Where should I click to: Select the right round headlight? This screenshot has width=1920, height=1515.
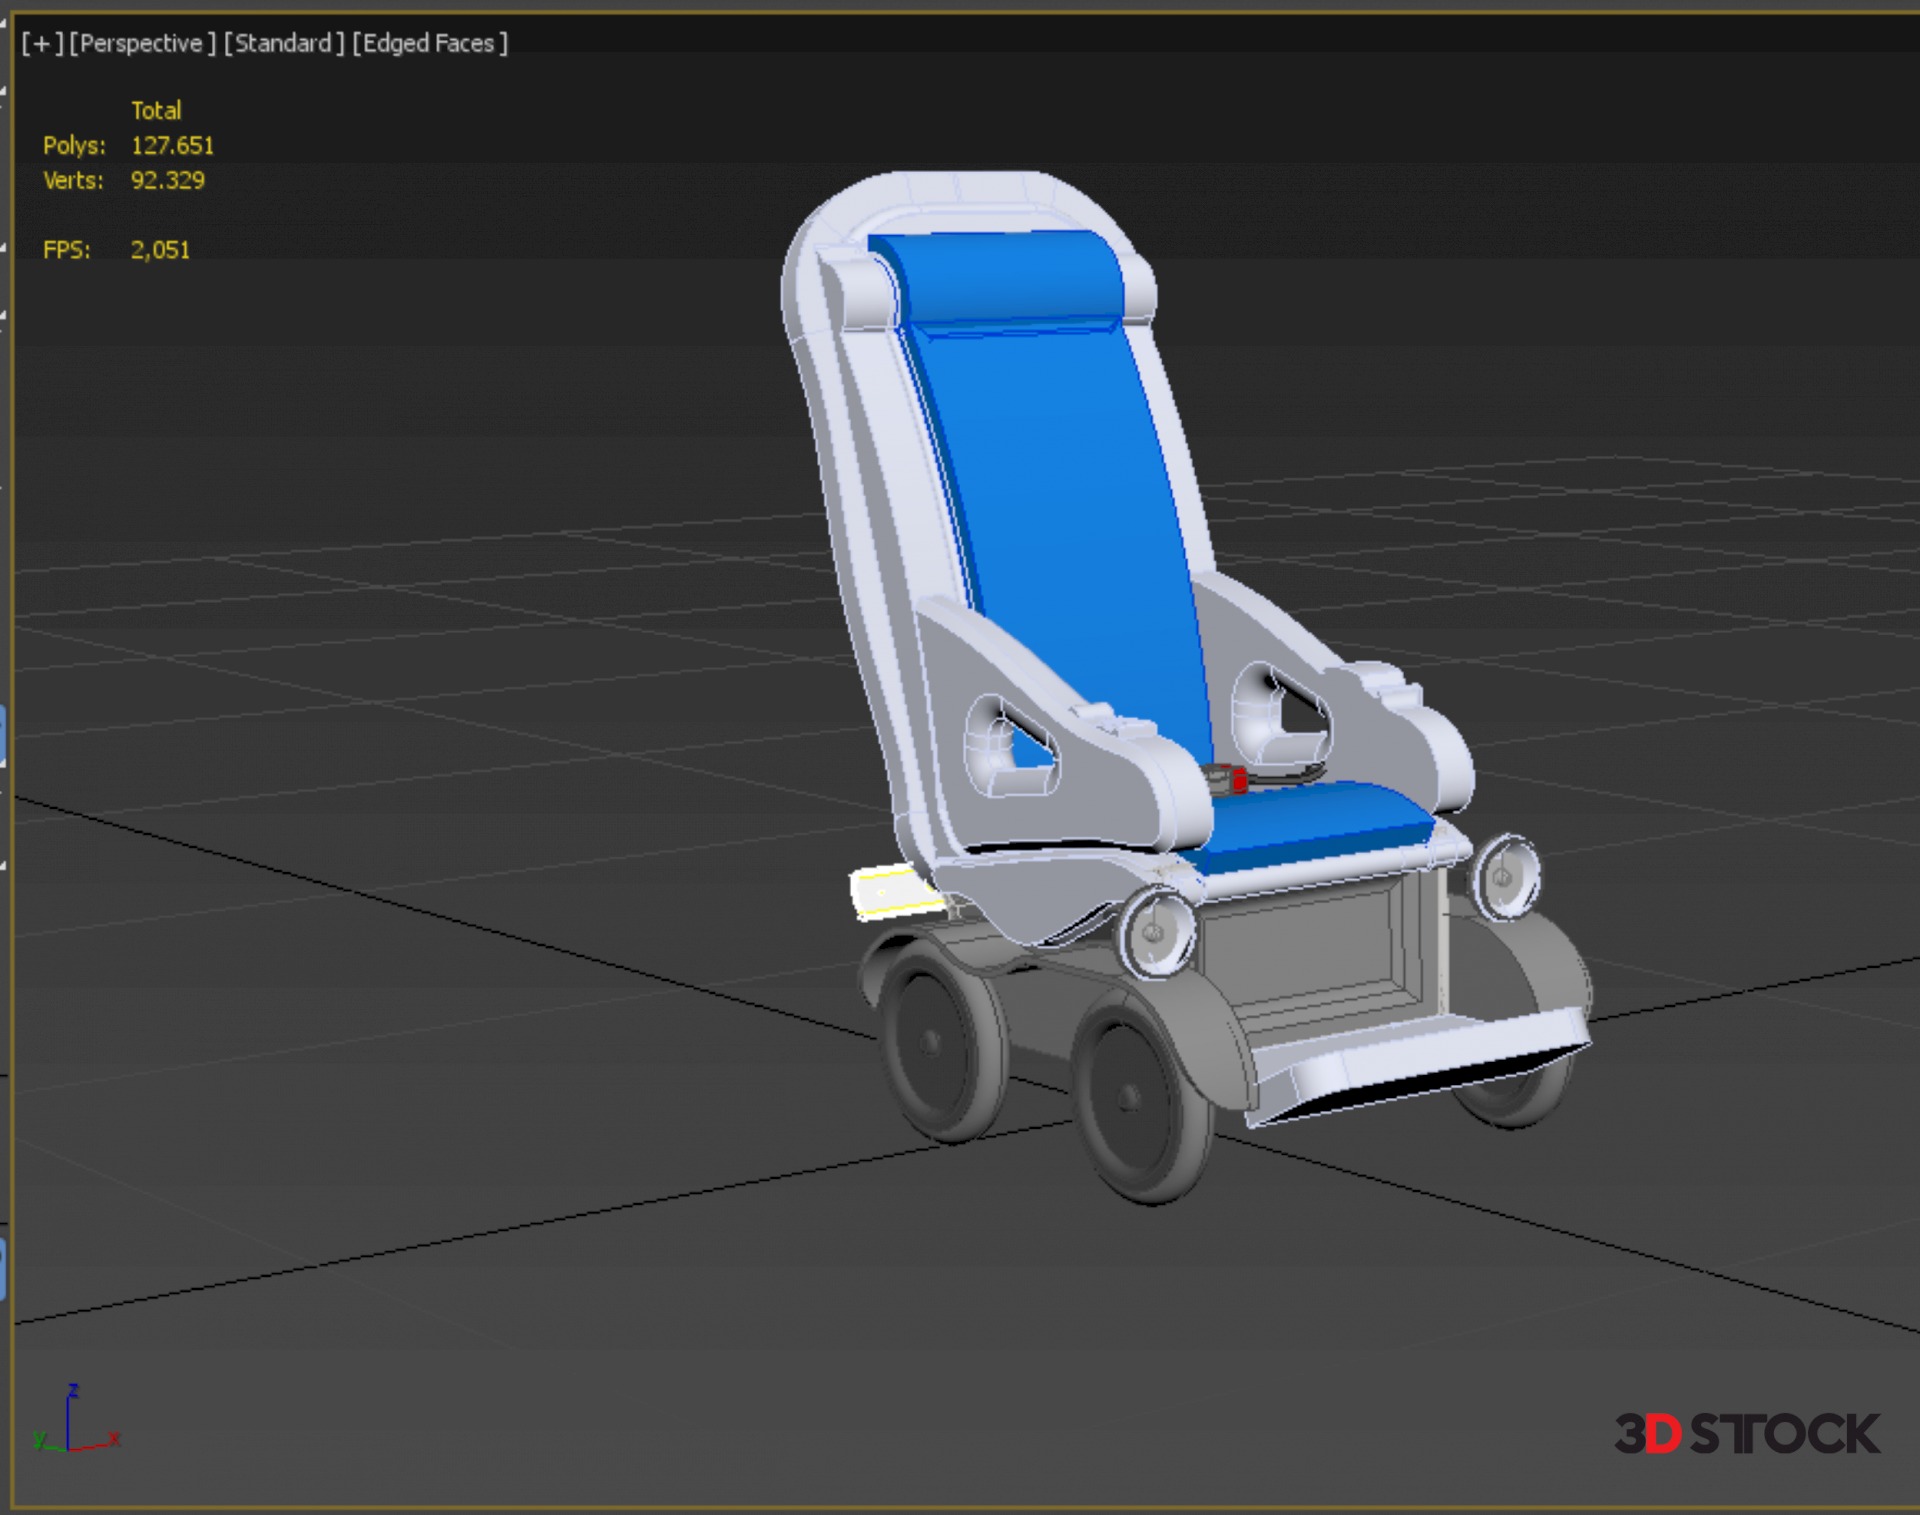pos(1504,877)
